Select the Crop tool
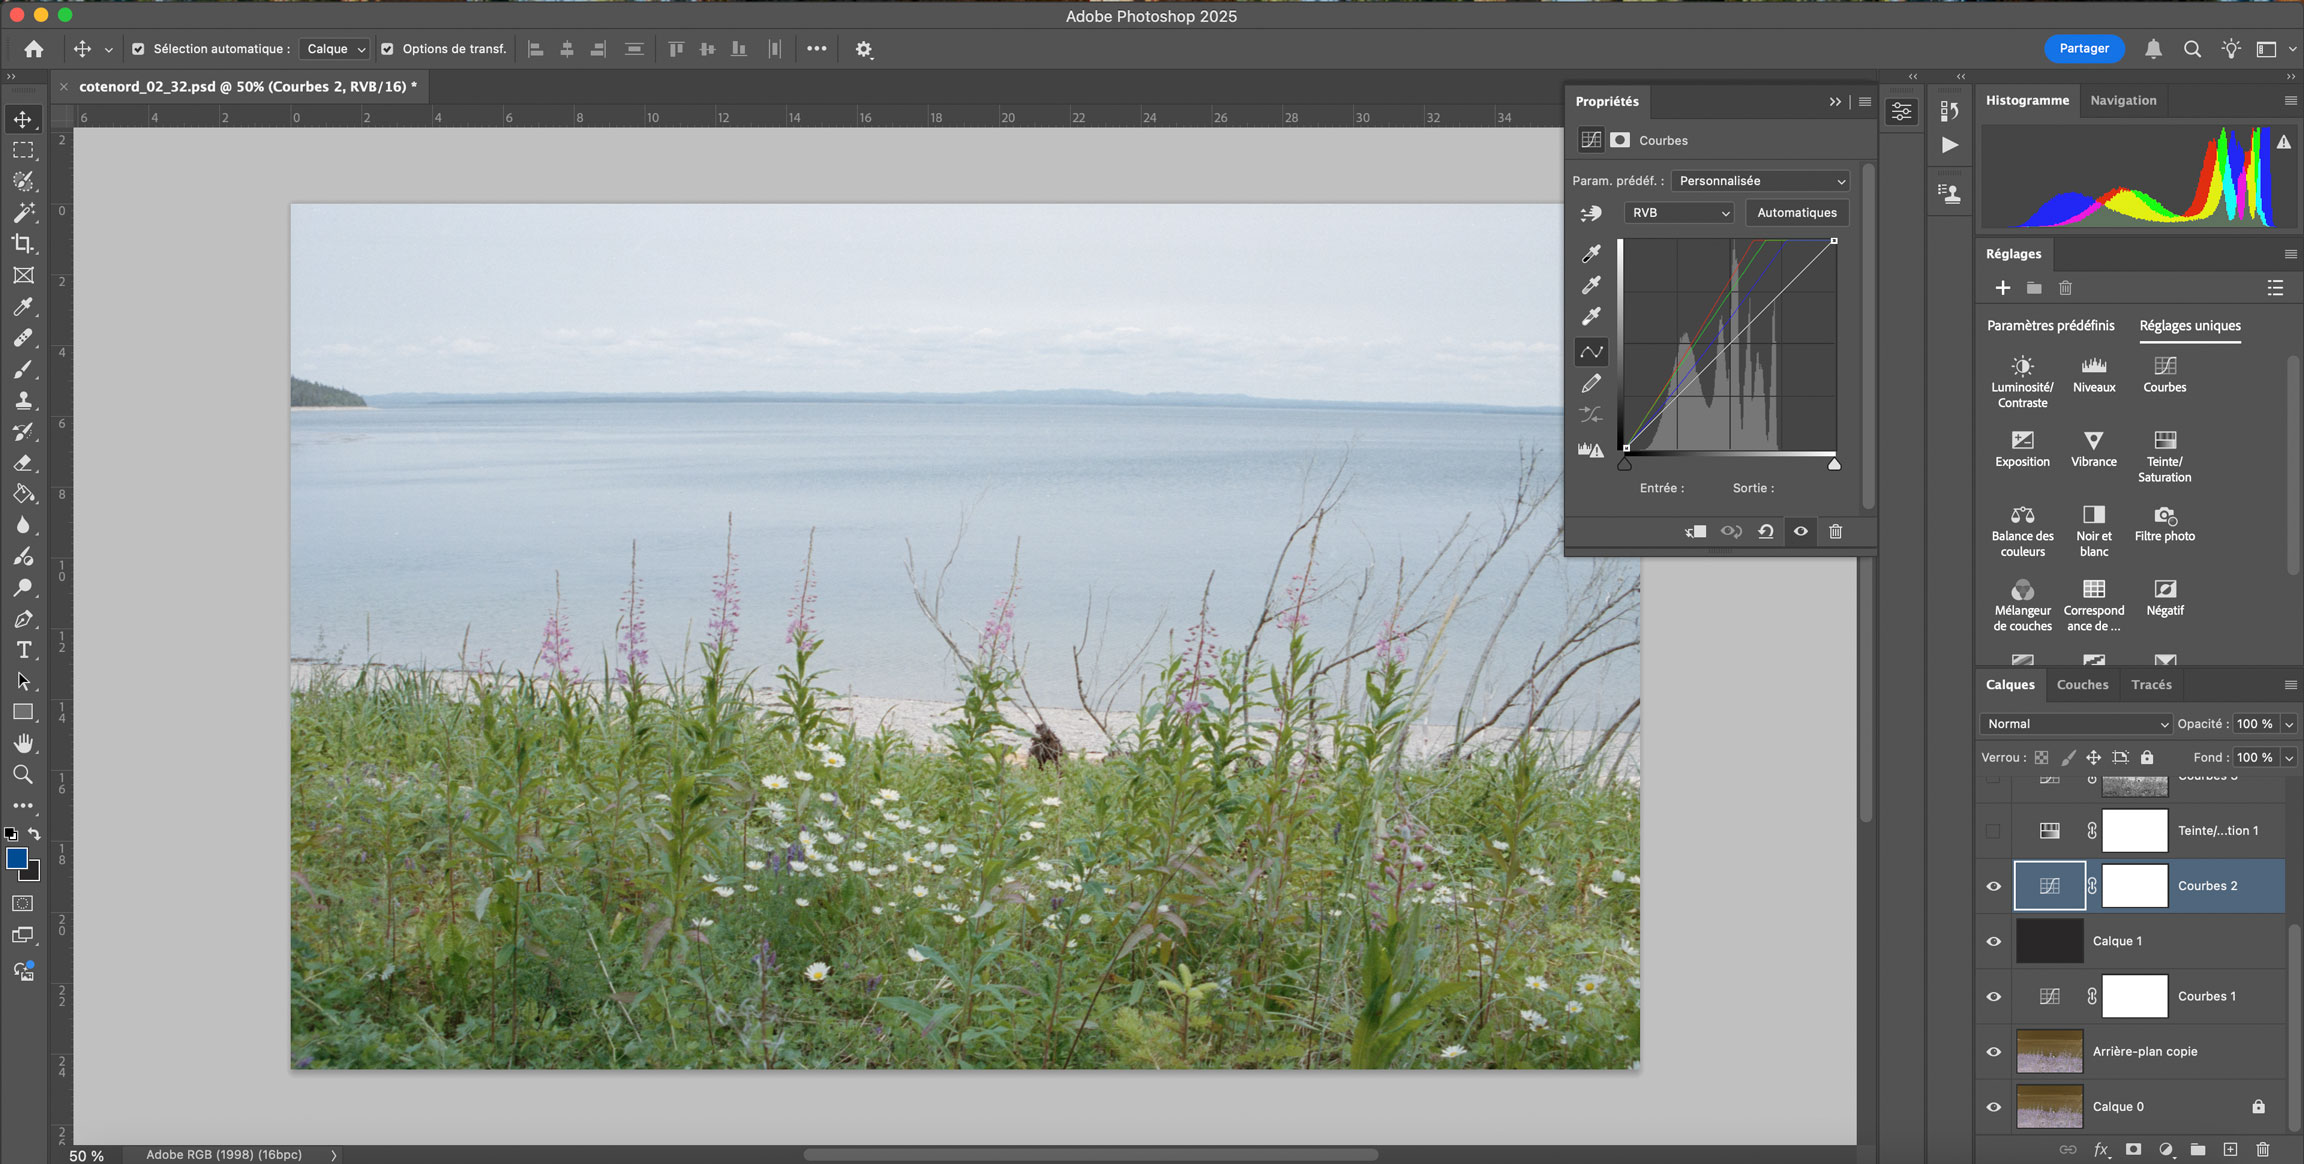The width and height of the screenshot is (2304, 1164). tap(23, 244)
